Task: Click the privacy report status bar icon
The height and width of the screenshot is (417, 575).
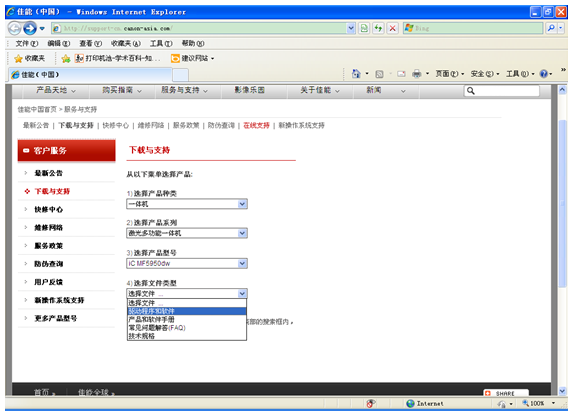Action: [371, 403]
